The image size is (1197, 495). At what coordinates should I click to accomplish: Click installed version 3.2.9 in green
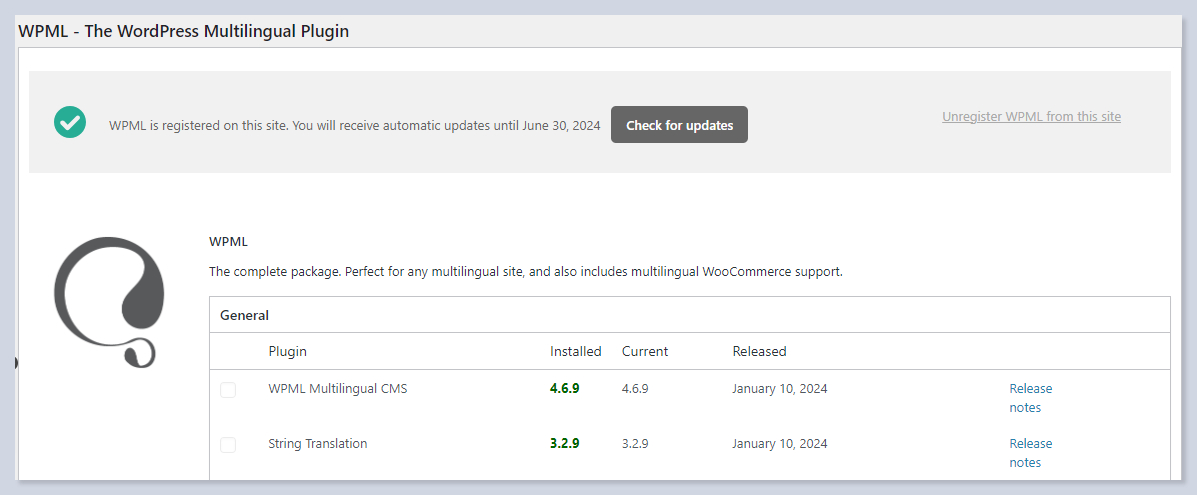click(564, 444)
